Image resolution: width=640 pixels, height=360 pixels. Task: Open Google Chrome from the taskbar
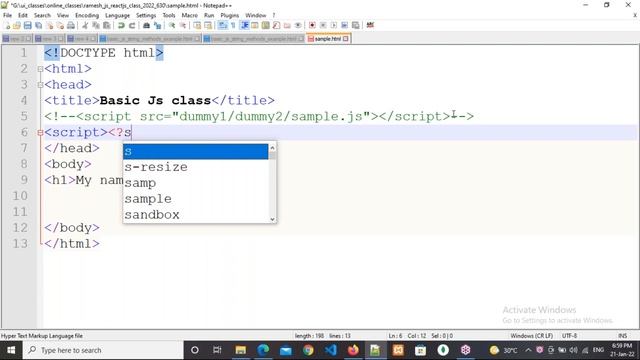308,350
